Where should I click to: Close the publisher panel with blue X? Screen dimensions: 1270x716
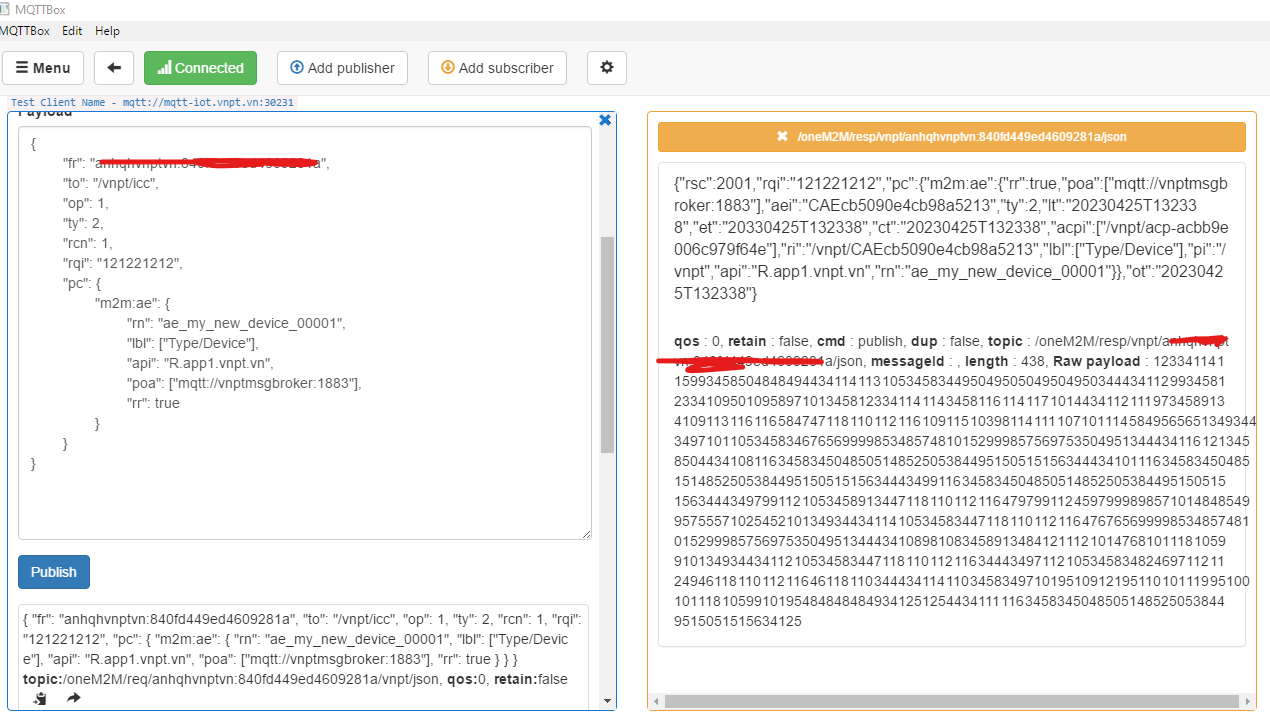604,120
